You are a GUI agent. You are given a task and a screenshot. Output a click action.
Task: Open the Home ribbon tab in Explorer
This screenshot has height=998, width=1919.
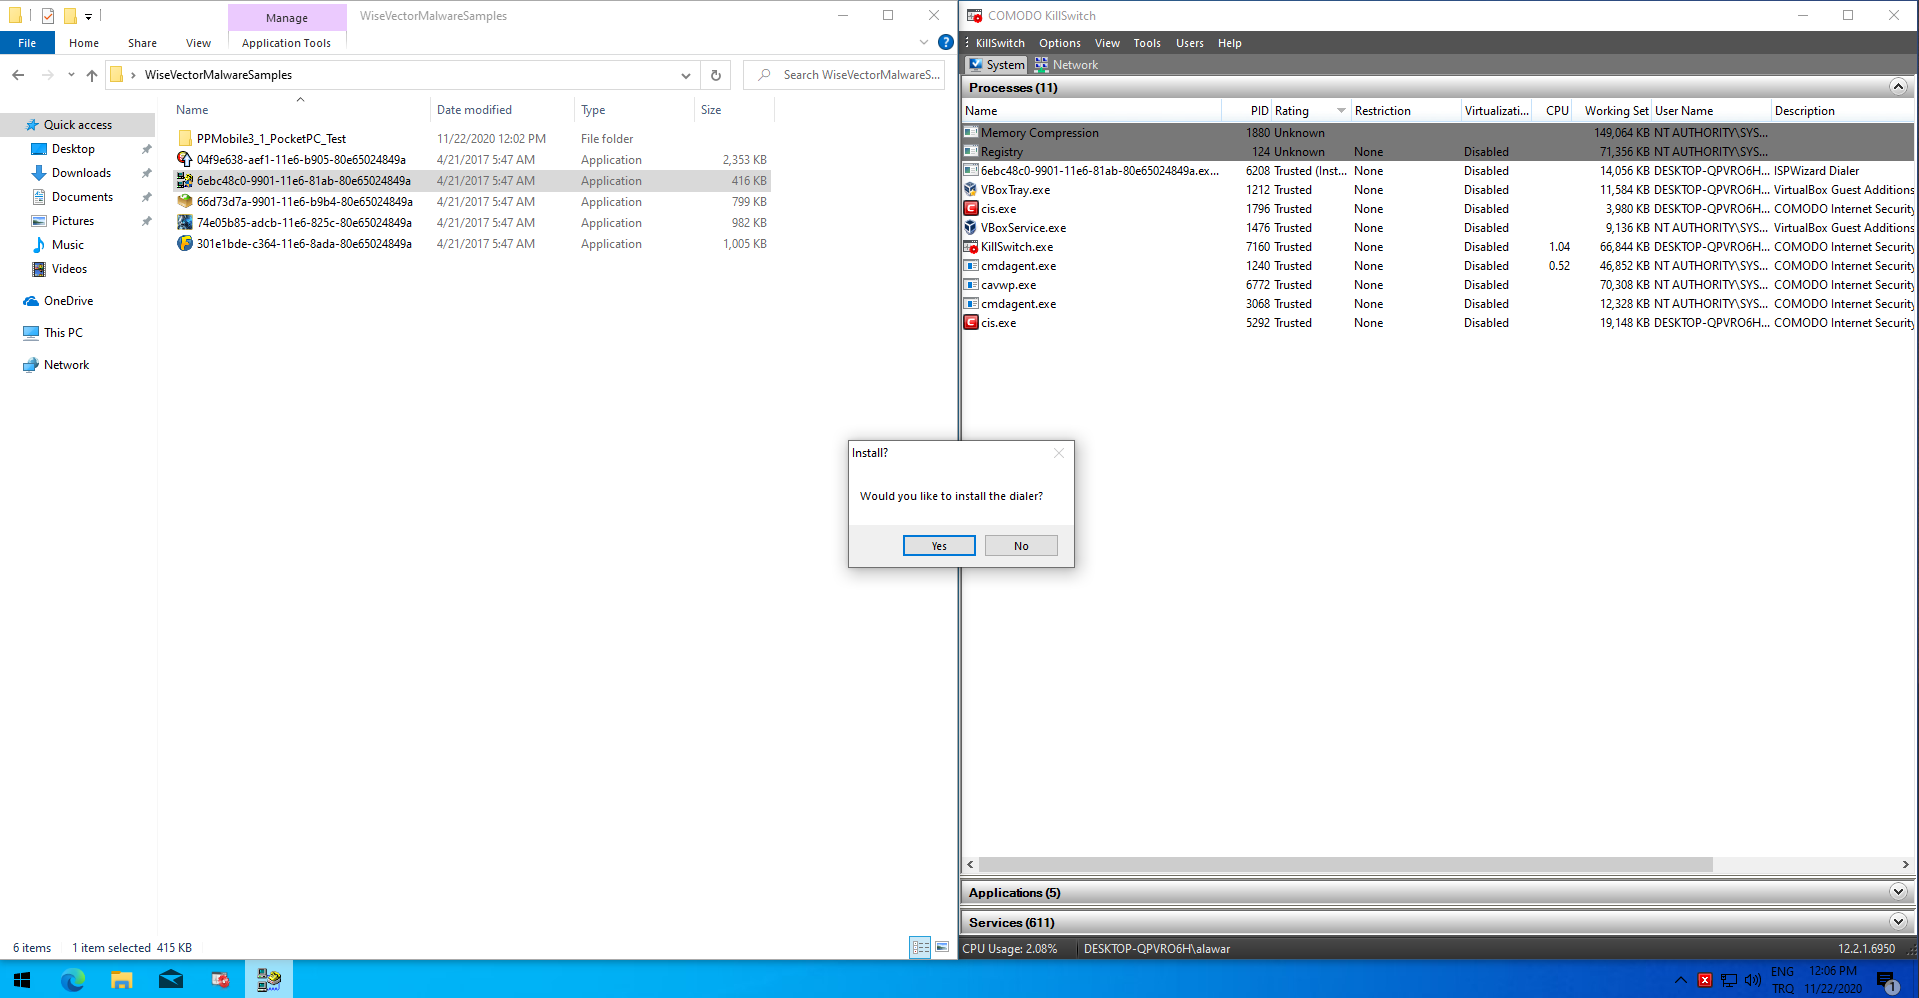pos(84,43)
